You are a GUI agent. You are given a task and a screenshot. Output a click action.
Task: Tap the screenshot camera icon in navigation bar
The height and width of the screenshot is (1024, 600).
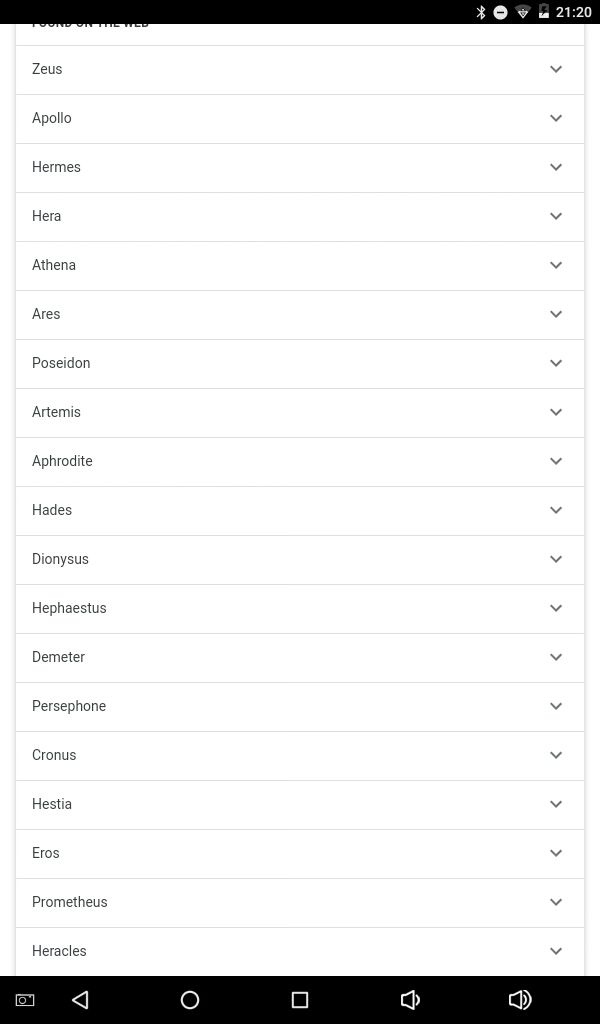[x=25, y=1000]
